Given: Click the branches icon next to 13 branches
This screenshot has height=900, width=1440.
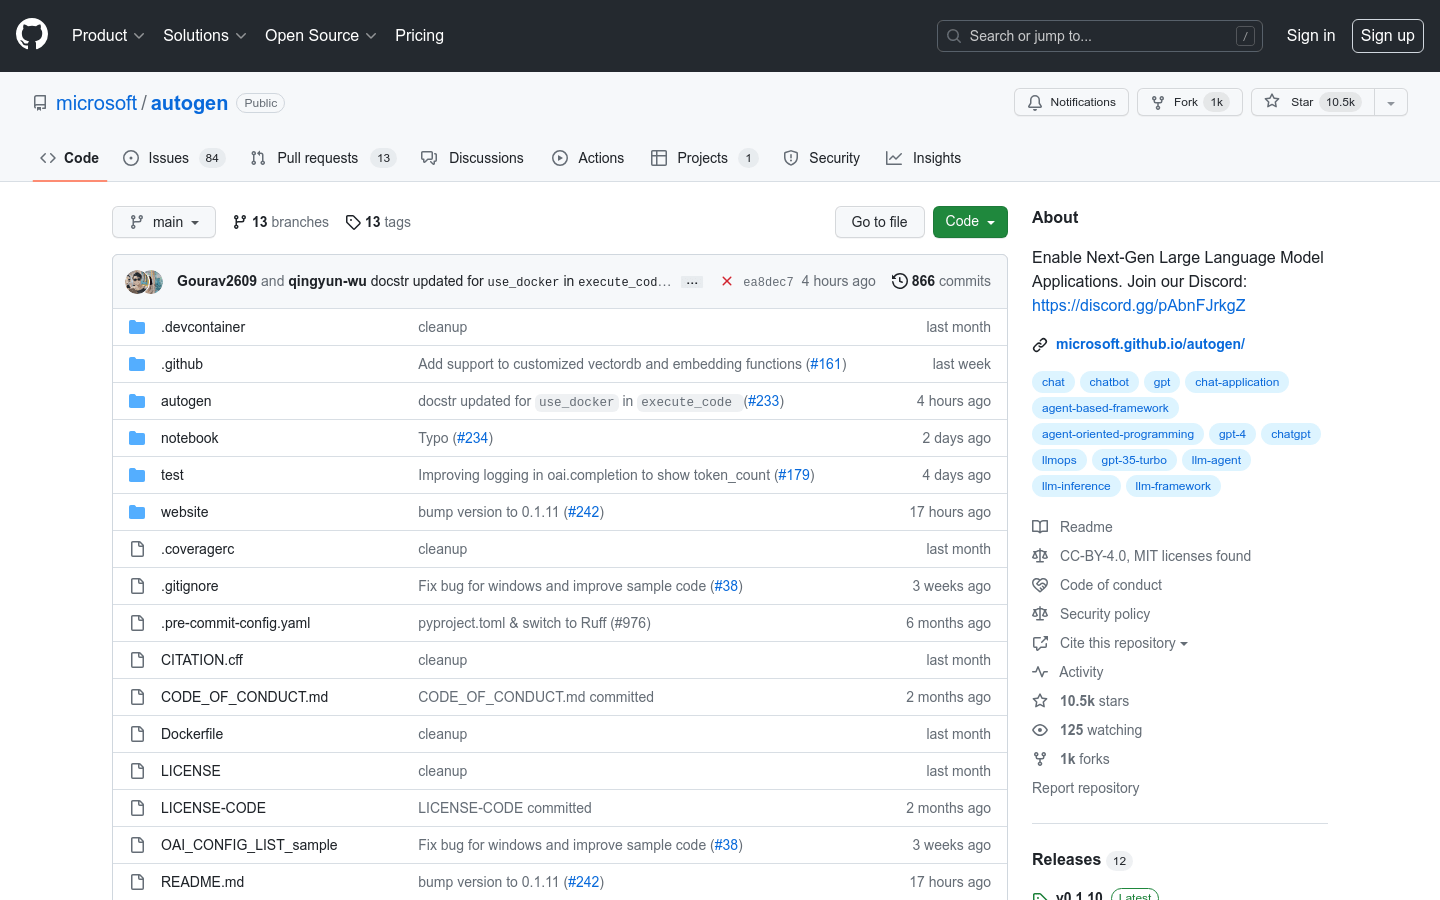Looking at the screenshot, I should point(240,222).
